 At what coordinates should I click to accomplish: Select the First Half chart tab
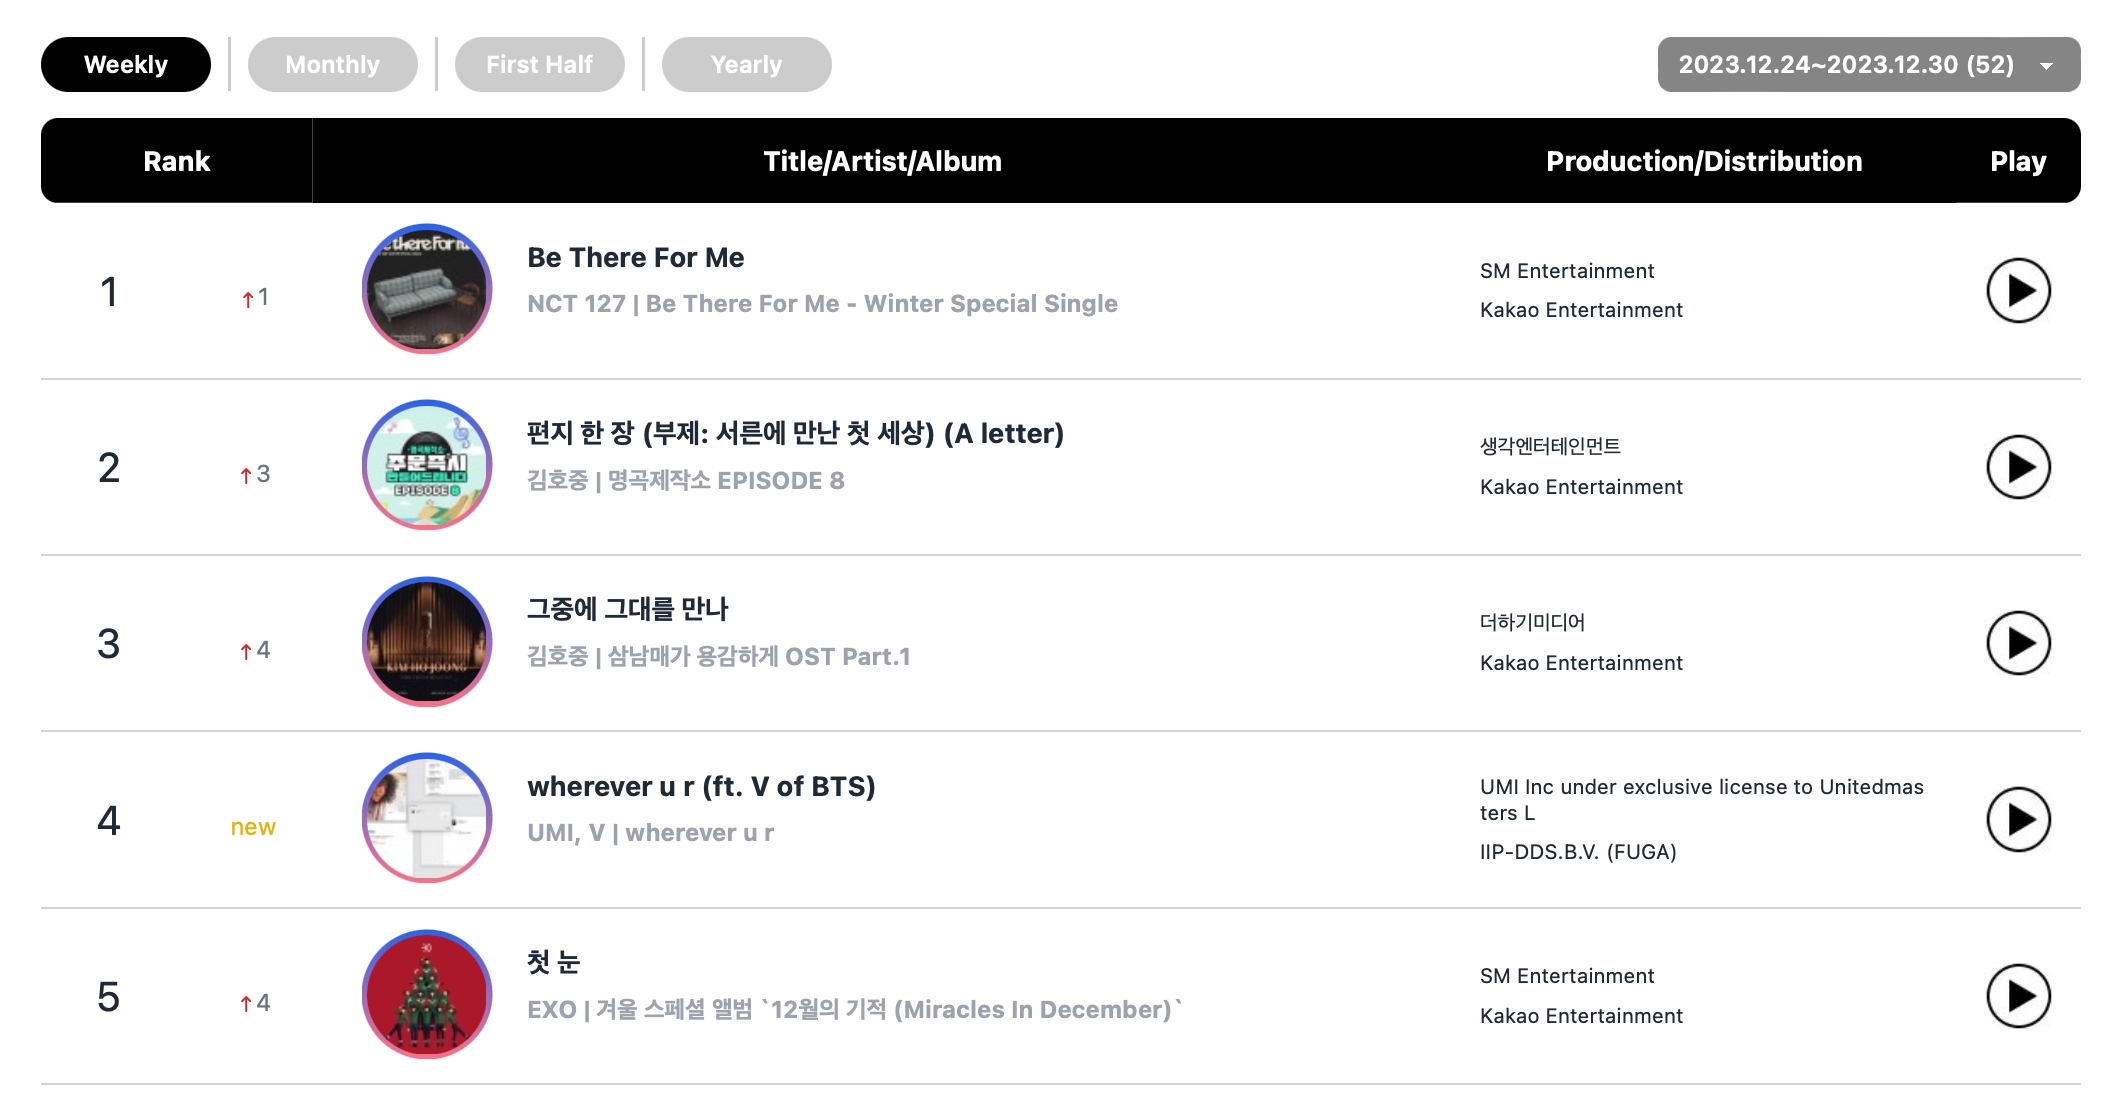pyautogui.click(x=539, y=65)
